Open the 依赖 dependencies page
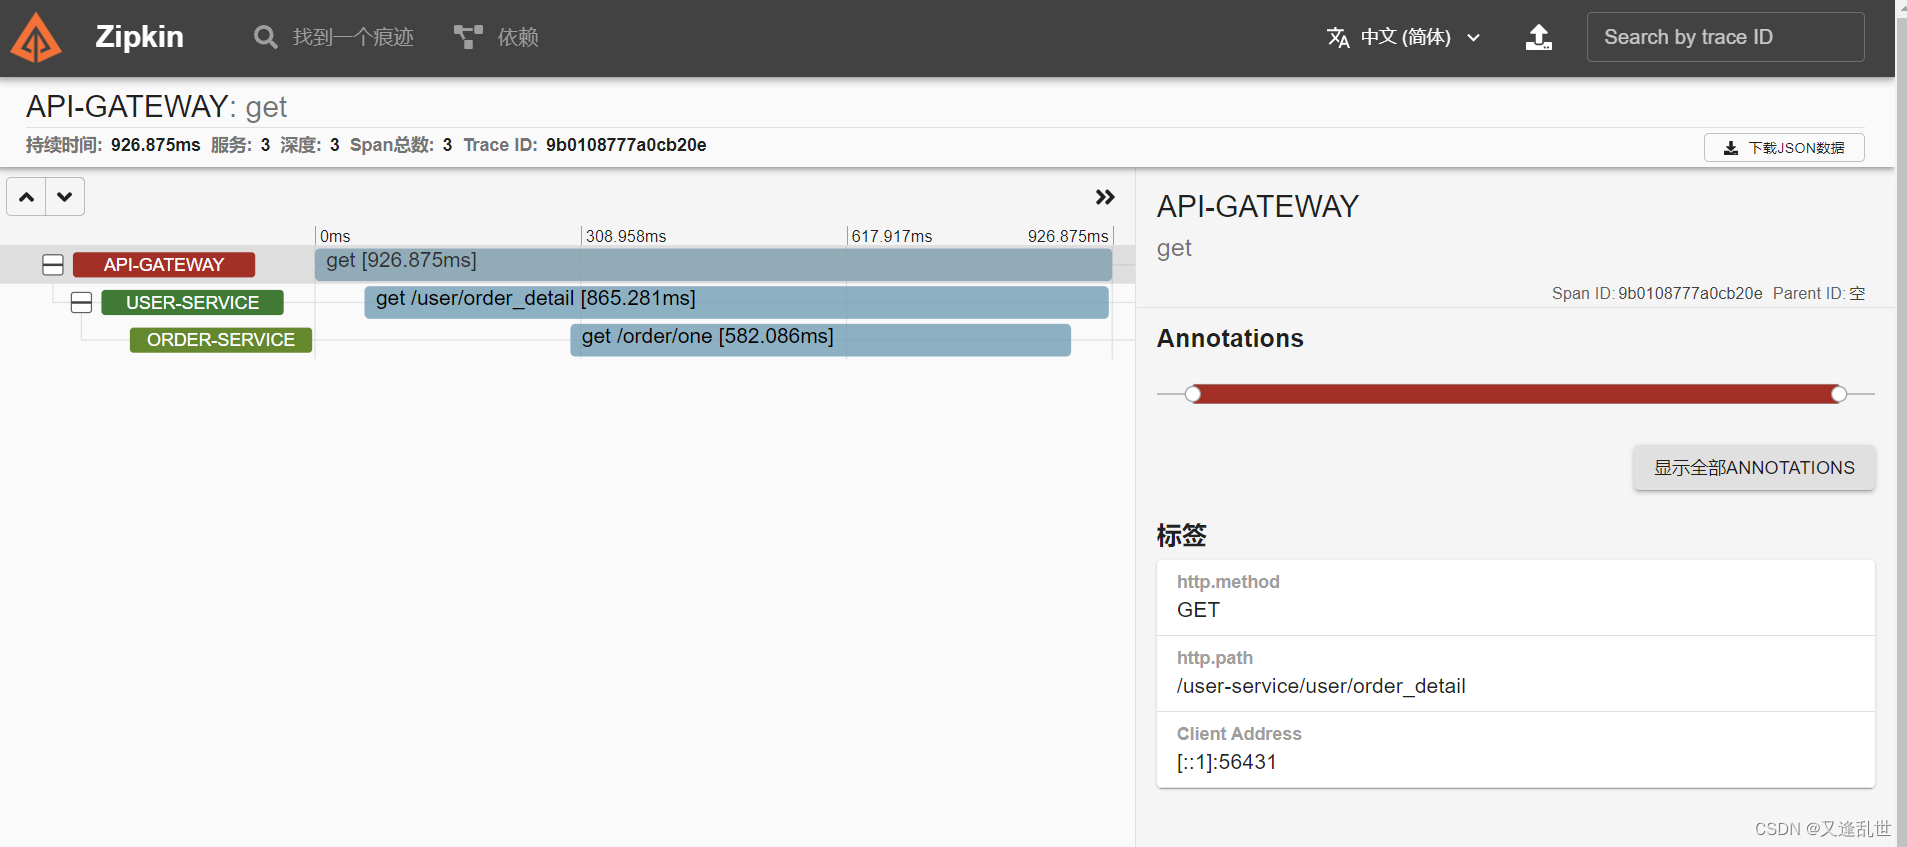Screen dimensions: 1907x847 coord(518,37)
